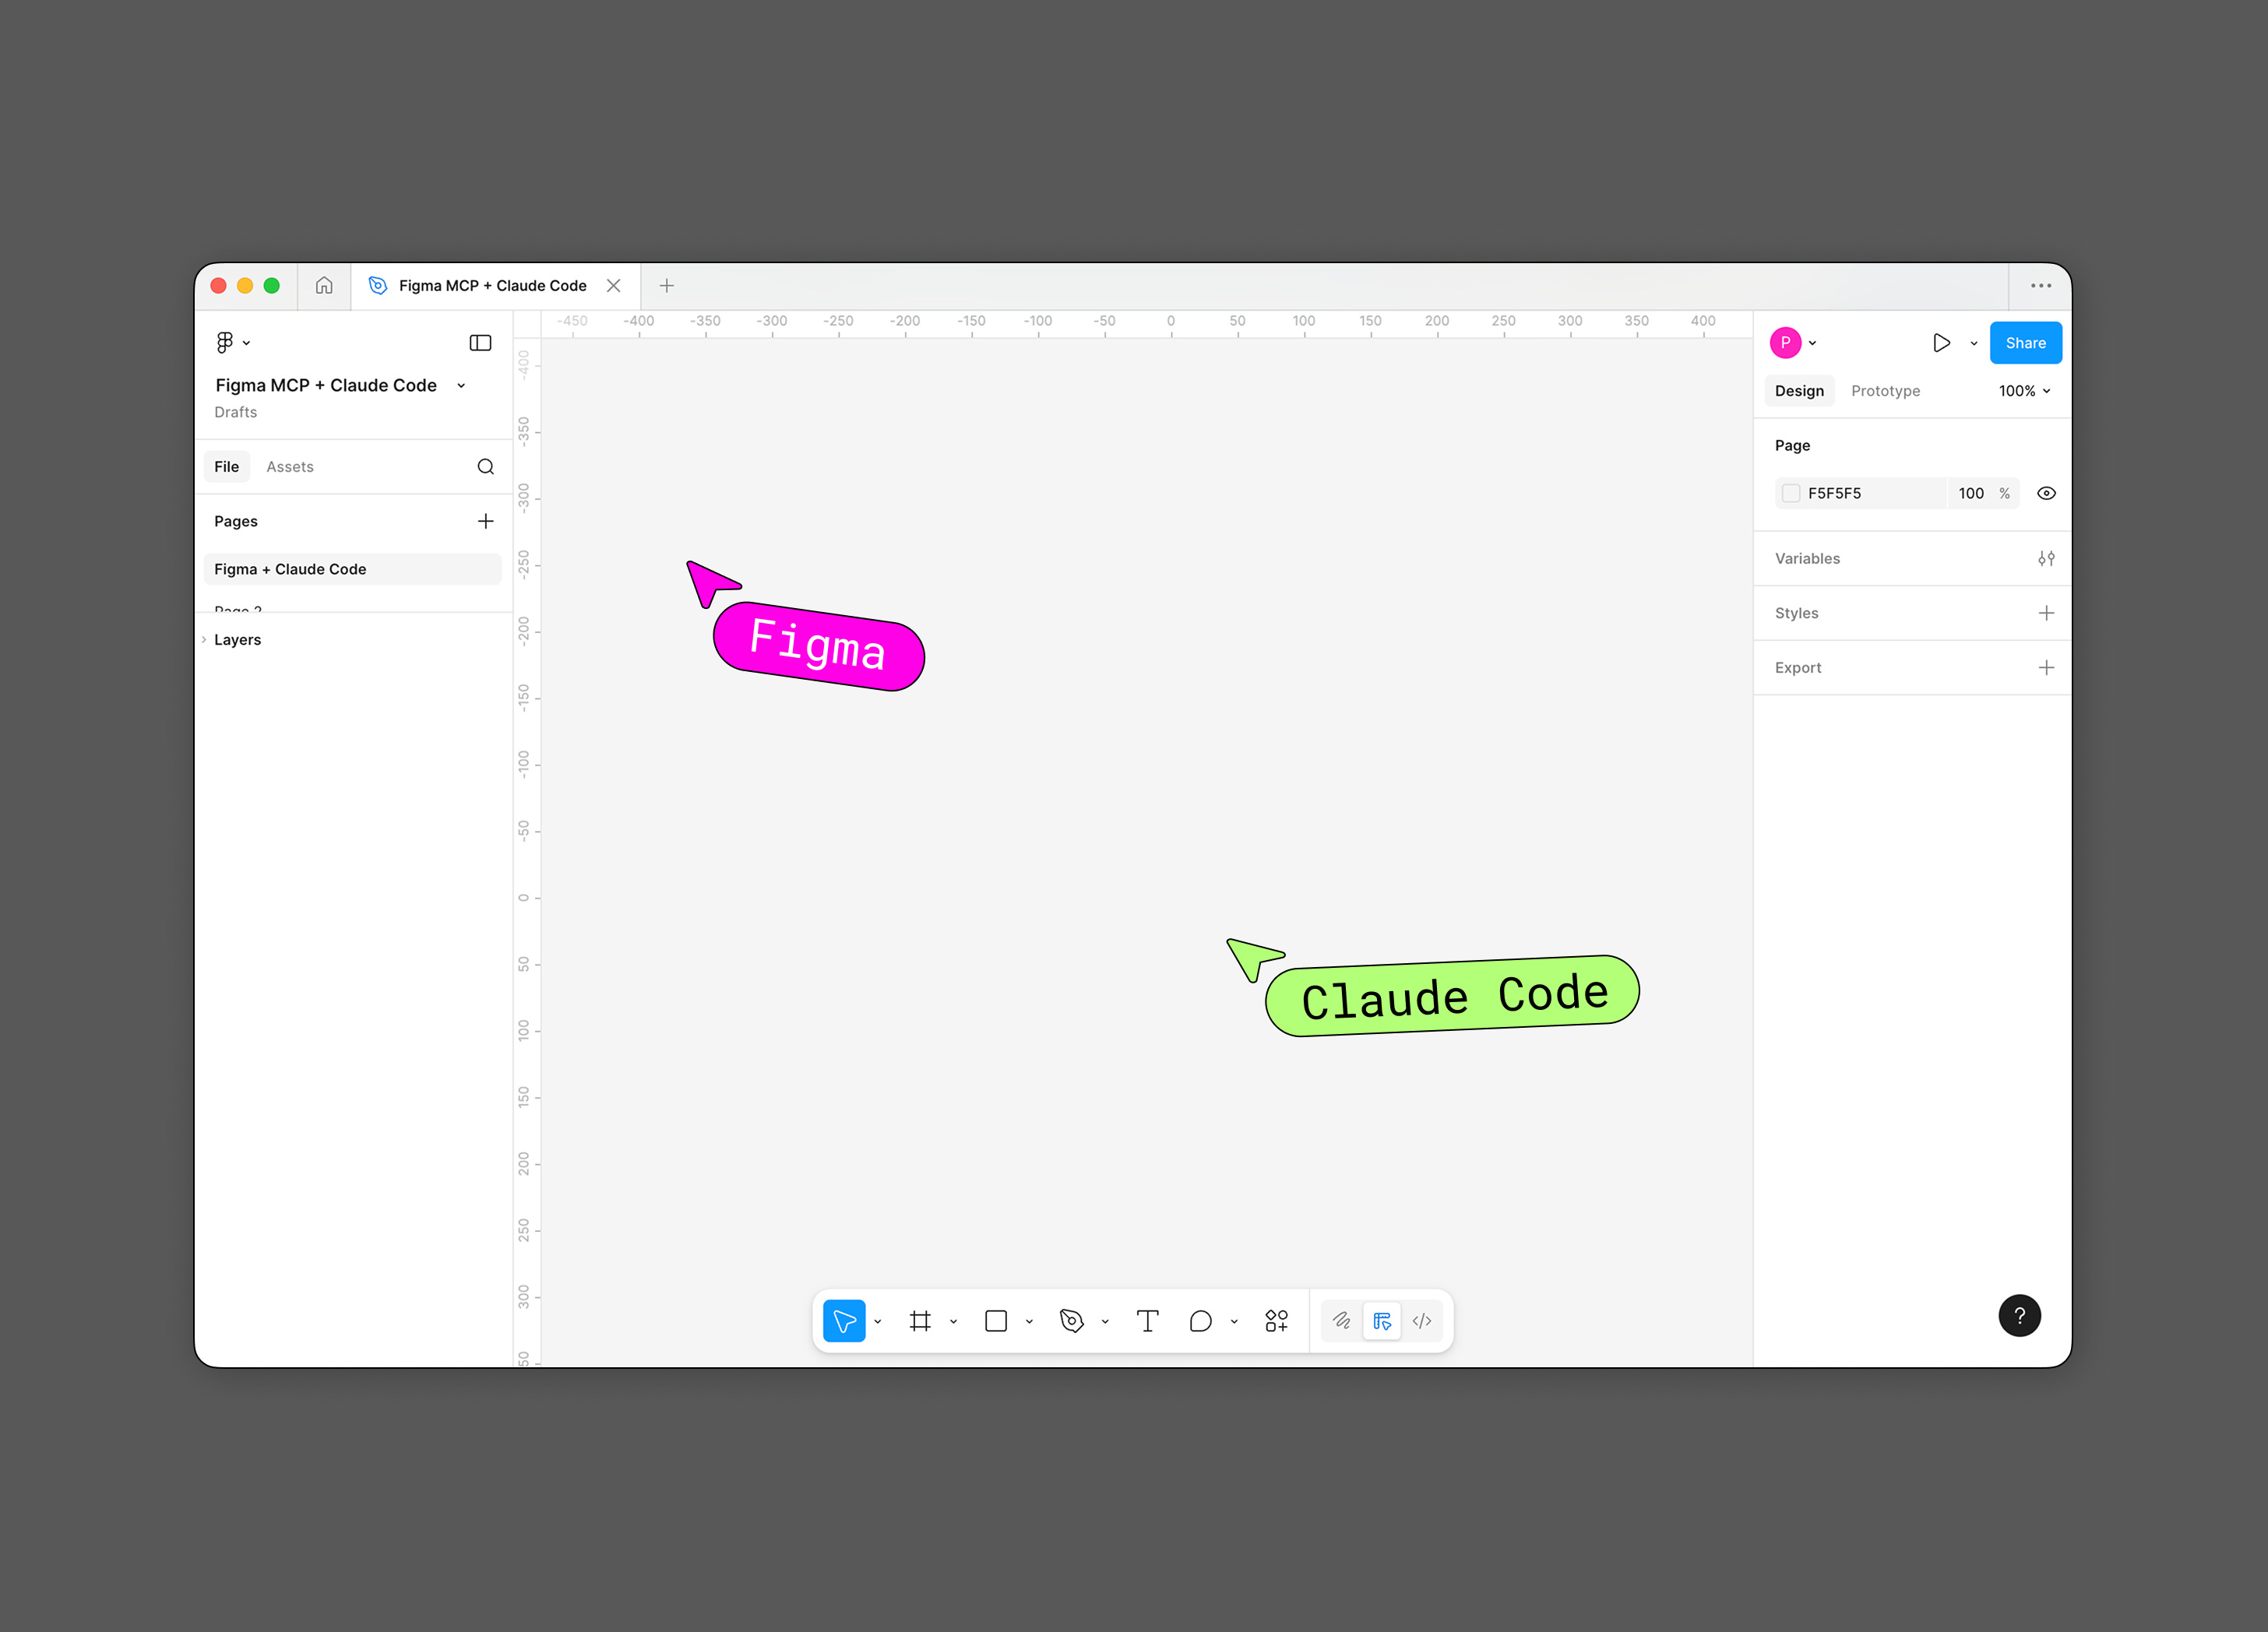Open the 100% zoom dropdown
2268x1632 pixels.
2024,391
